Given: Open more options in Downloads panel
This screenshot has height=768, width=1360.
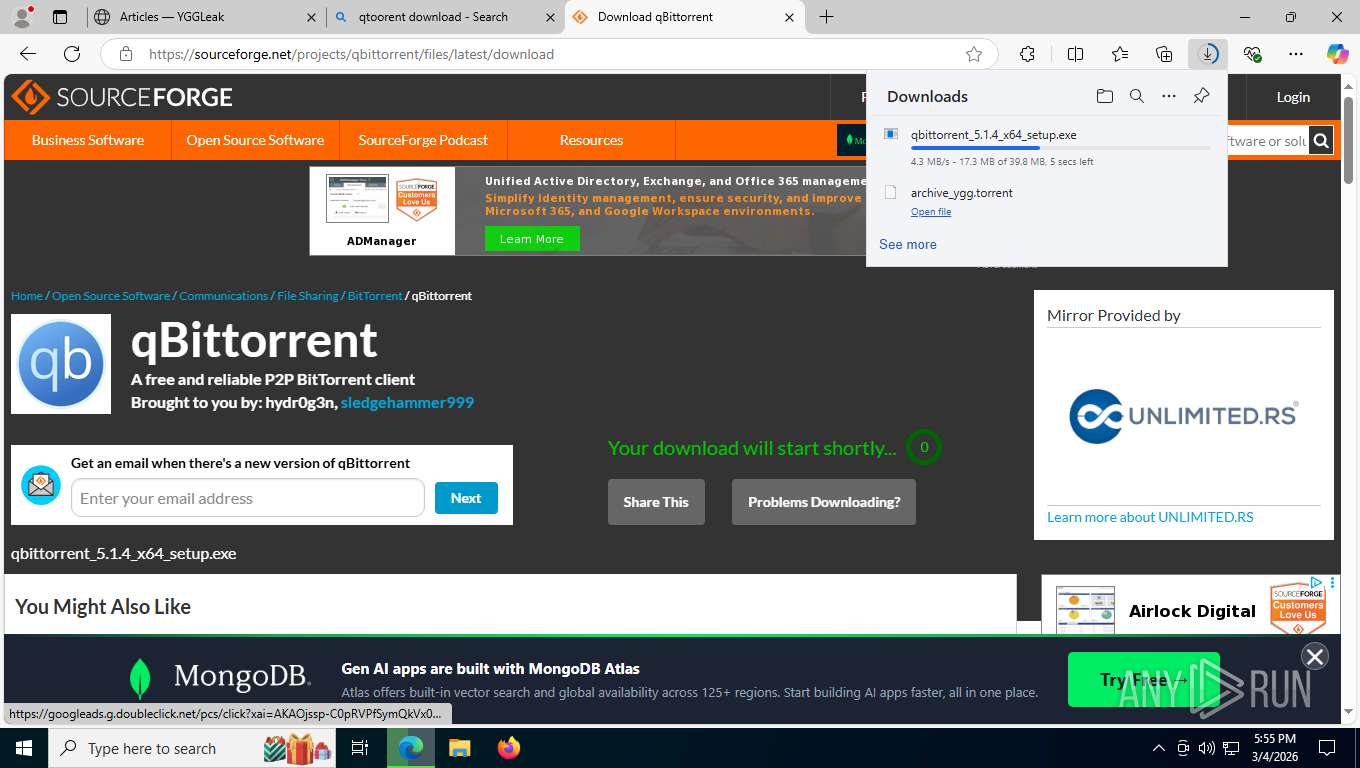Looking at the screenshot, I should [x=1168, y=96].
